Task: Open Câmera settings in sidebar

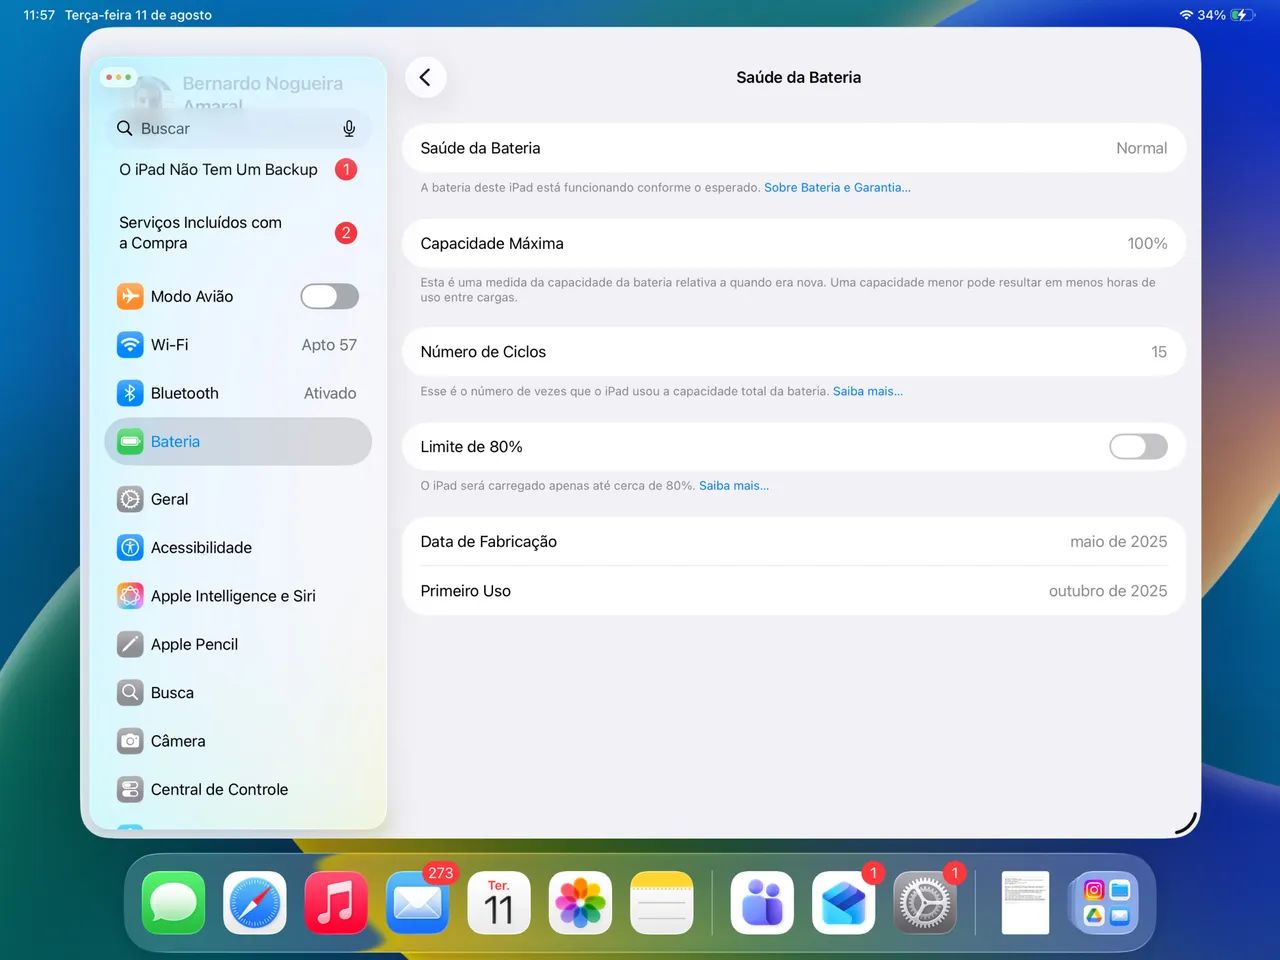Action: coord(238,741)
